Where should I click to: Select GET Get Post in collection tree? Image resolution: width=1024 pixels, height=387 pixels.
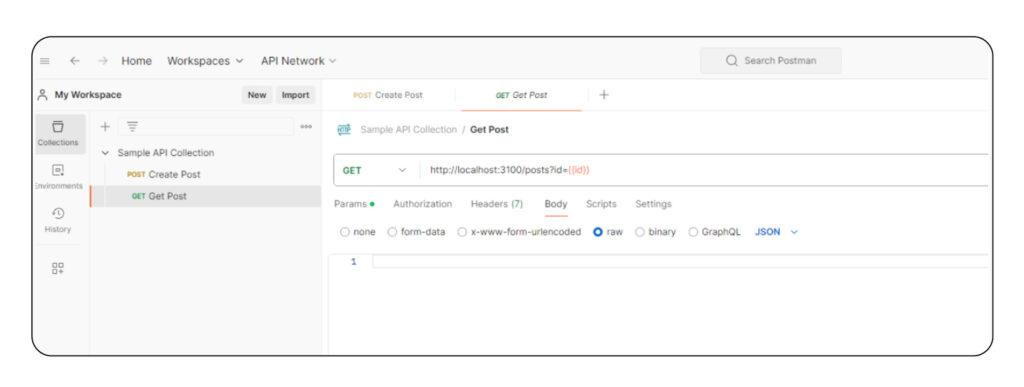(x=206, y=196)
